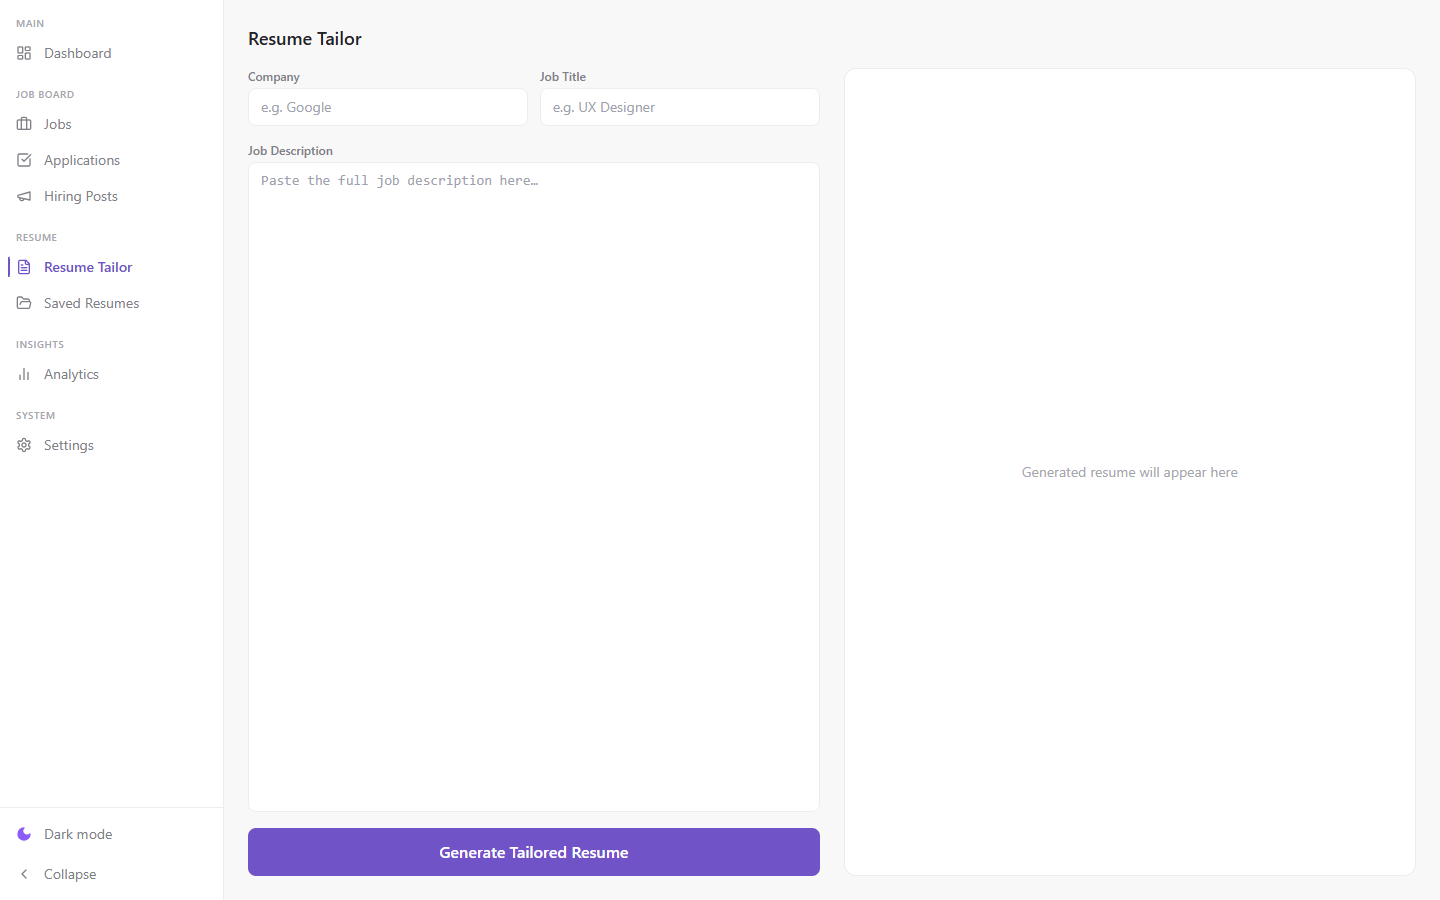Click inside the Job Description text area
1440x900 pixels.
click(534, 487)
